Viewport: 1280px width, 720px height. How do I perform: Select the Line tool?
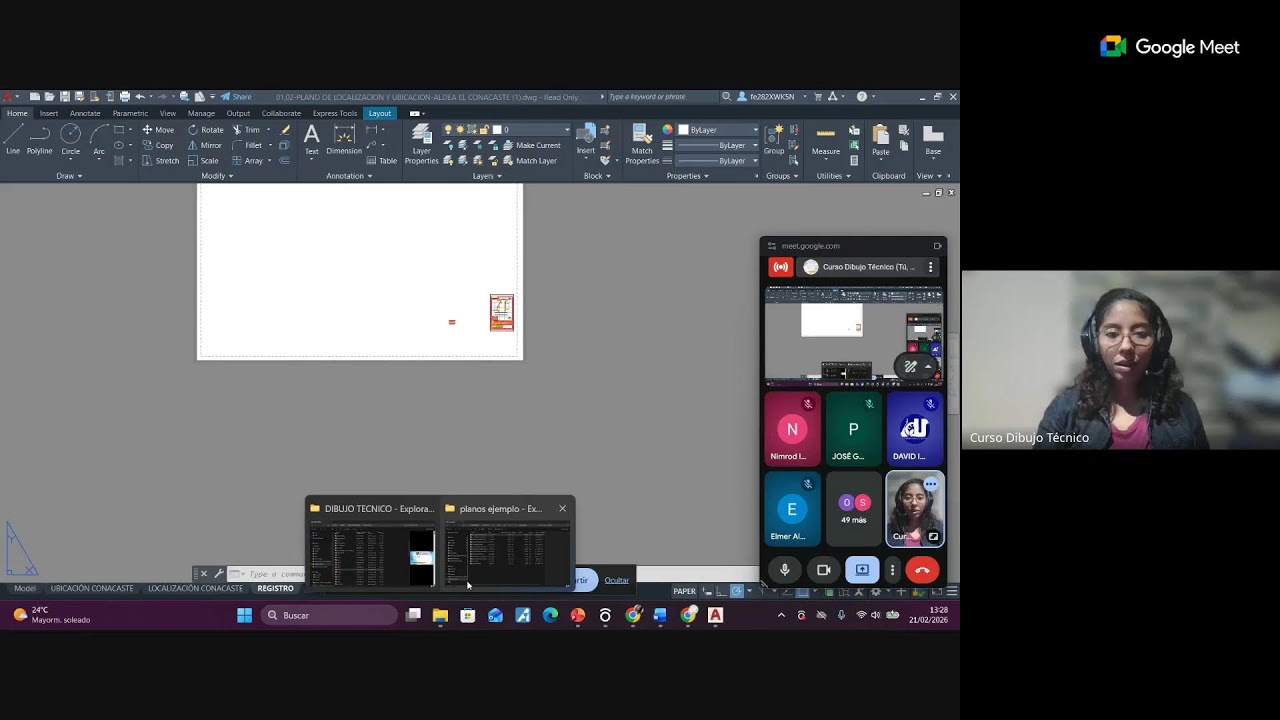point(13,140)
